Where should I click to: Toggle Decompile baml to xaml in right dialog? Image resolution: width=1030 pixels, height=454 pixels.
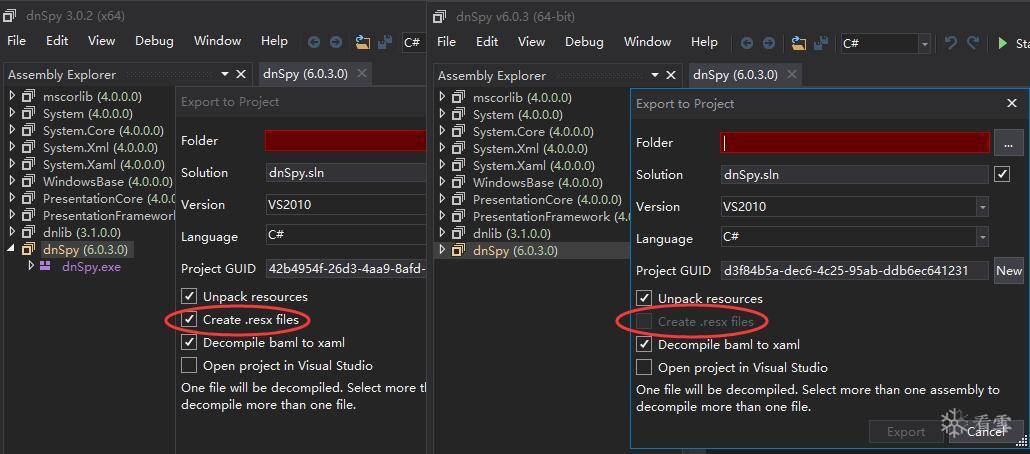pyautogui.click(x=644, y=344)
